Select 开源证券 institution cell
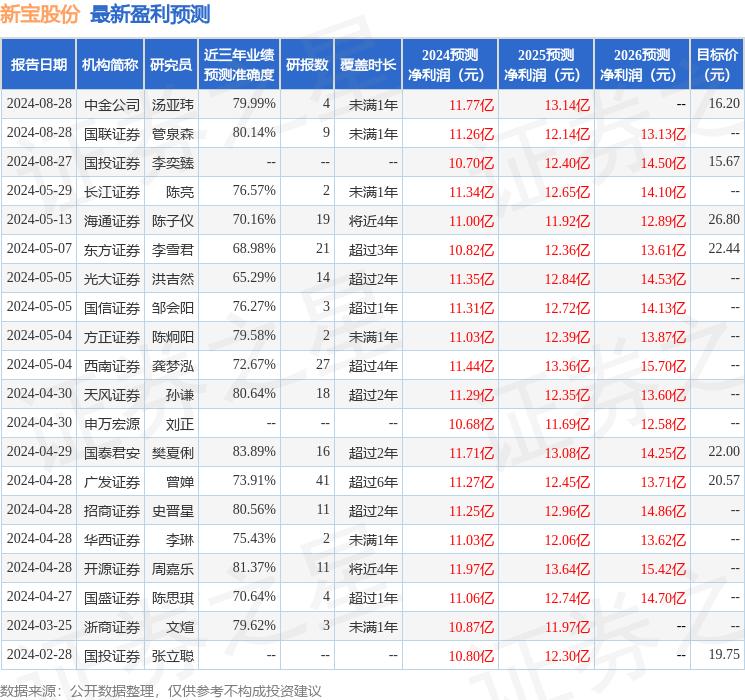The image size is (745, 700). tap(112, 569)
